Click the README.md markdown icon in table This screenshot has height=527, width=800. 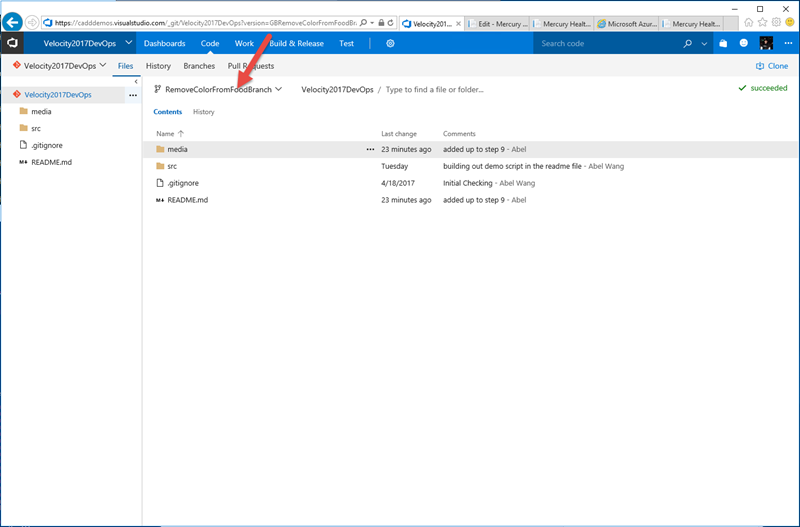pos(160,200)
